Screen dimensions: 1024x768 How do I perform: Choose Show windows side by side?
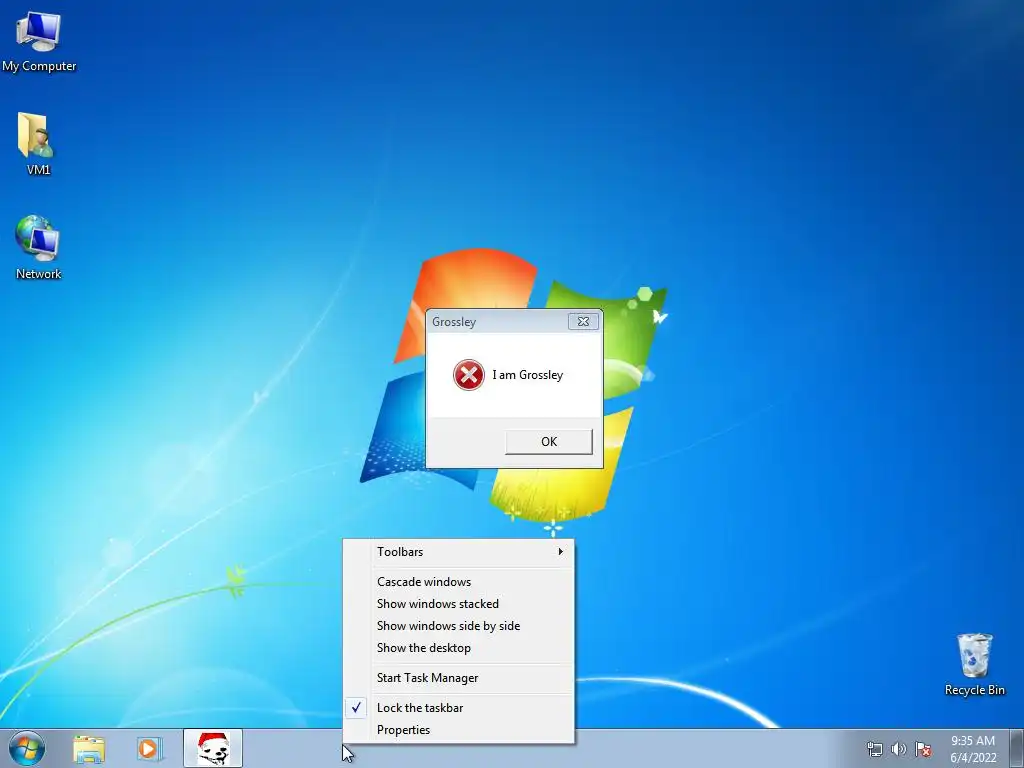tap(458, 626)
